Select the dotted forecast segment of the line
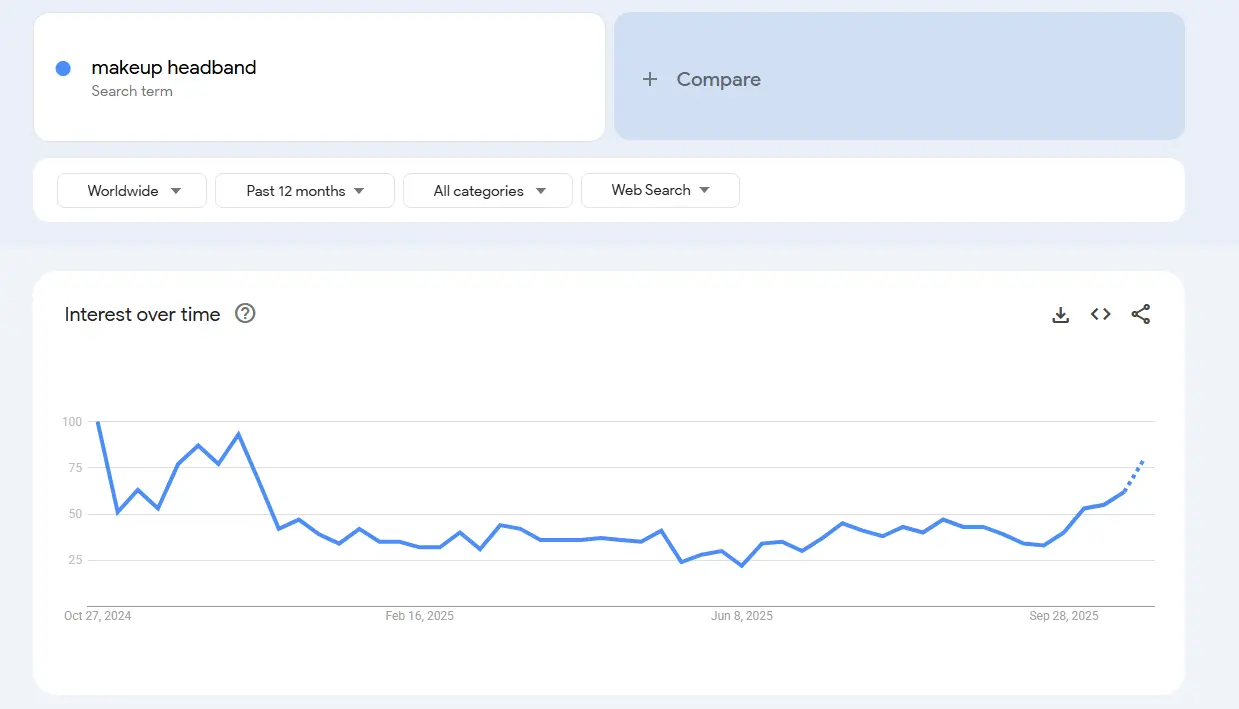This screenshot has width=1239, height=709. tap(1134, 475)
